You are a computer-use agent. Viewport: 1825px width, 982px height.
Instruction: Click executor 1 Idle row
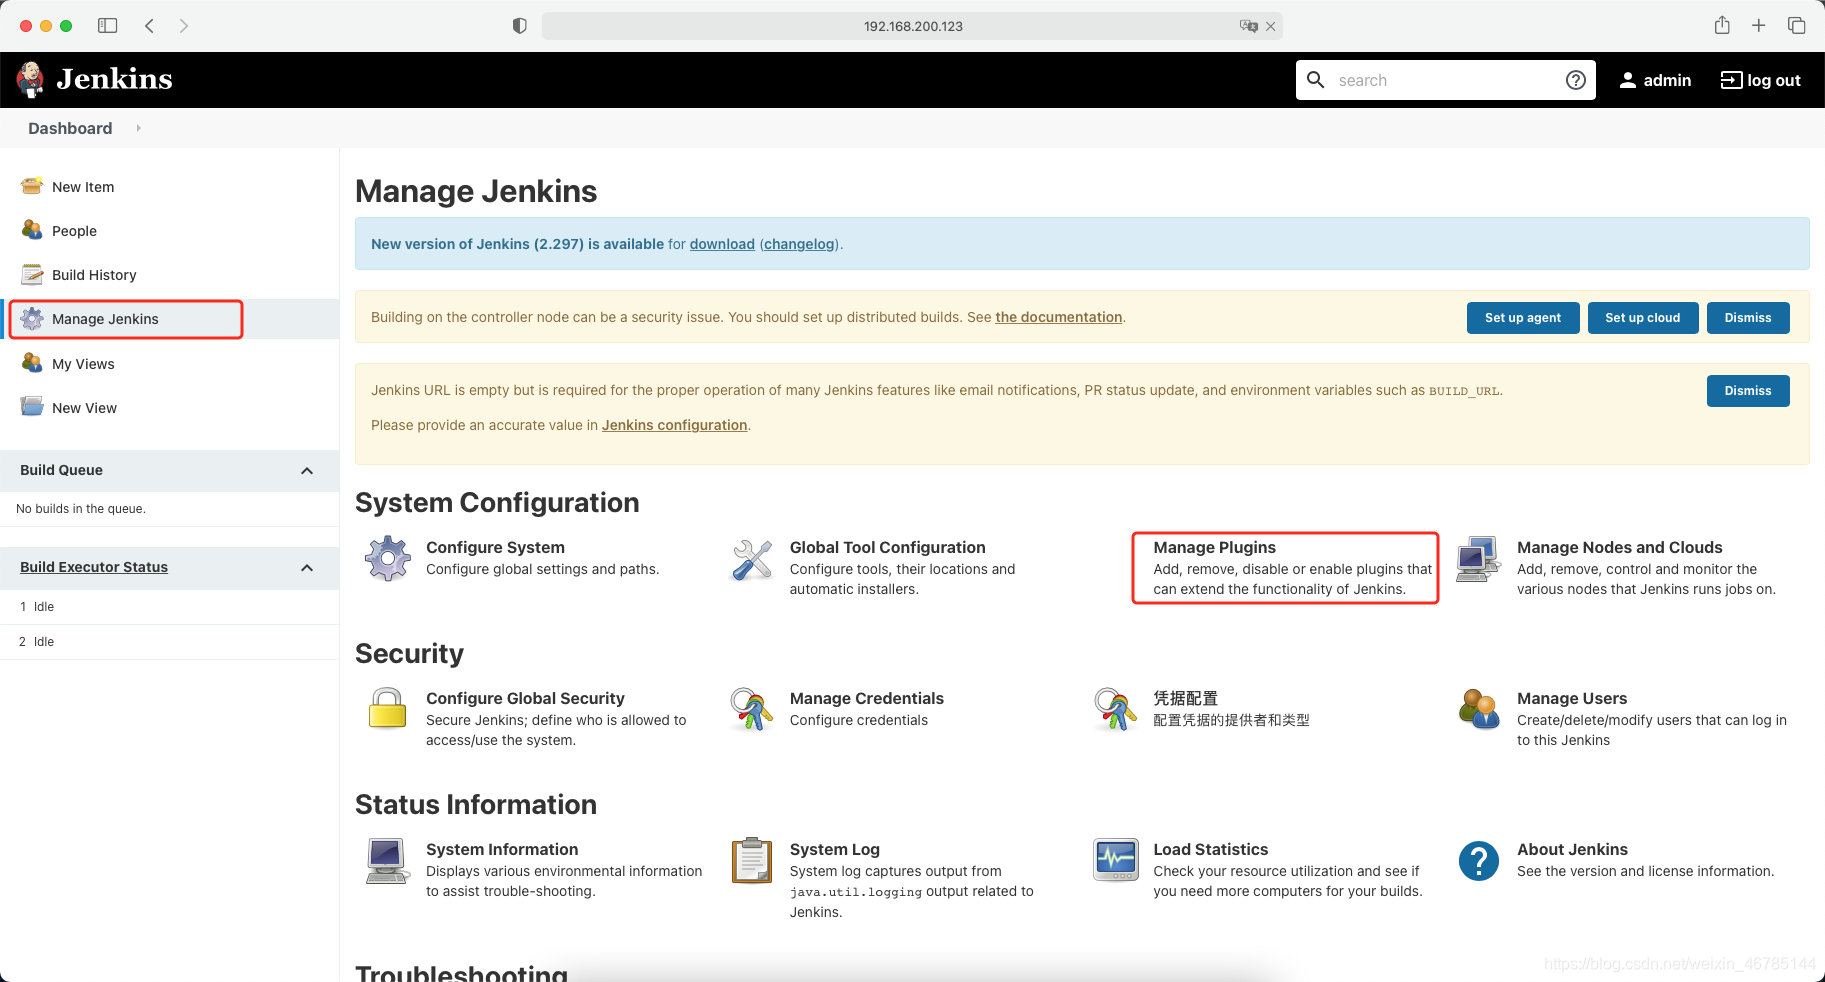pyautogui.click(x=170, y=607)
